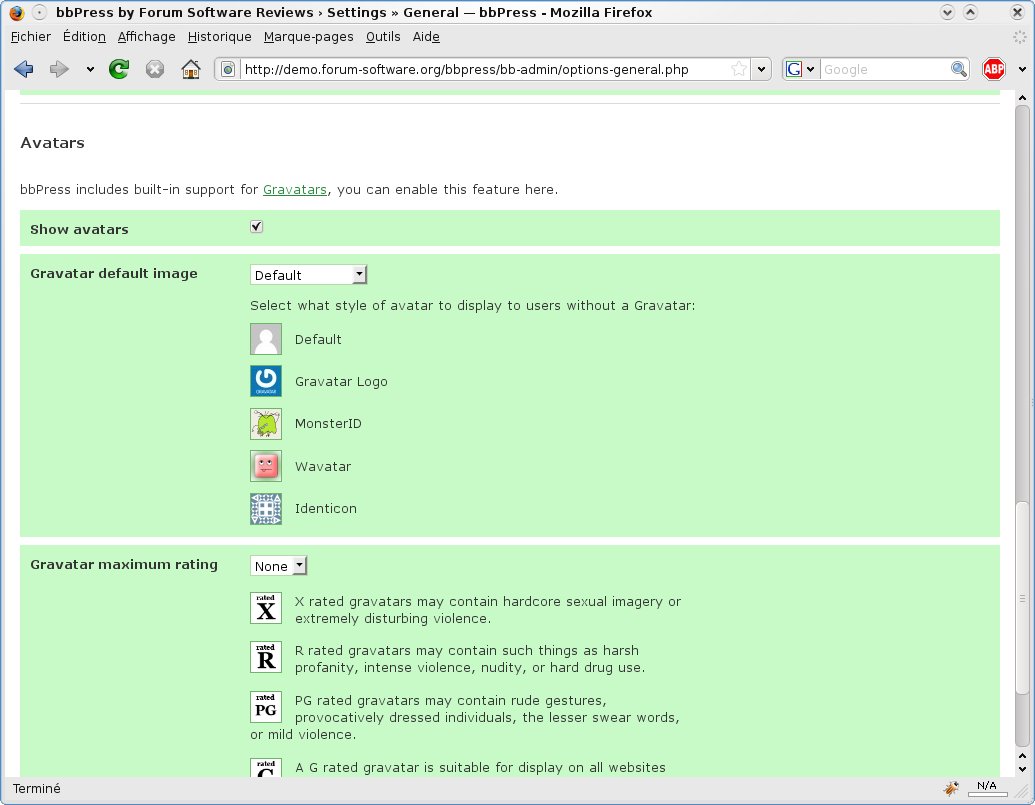Click the throbber activity icon right of the menu bar

coord(1020,37)
